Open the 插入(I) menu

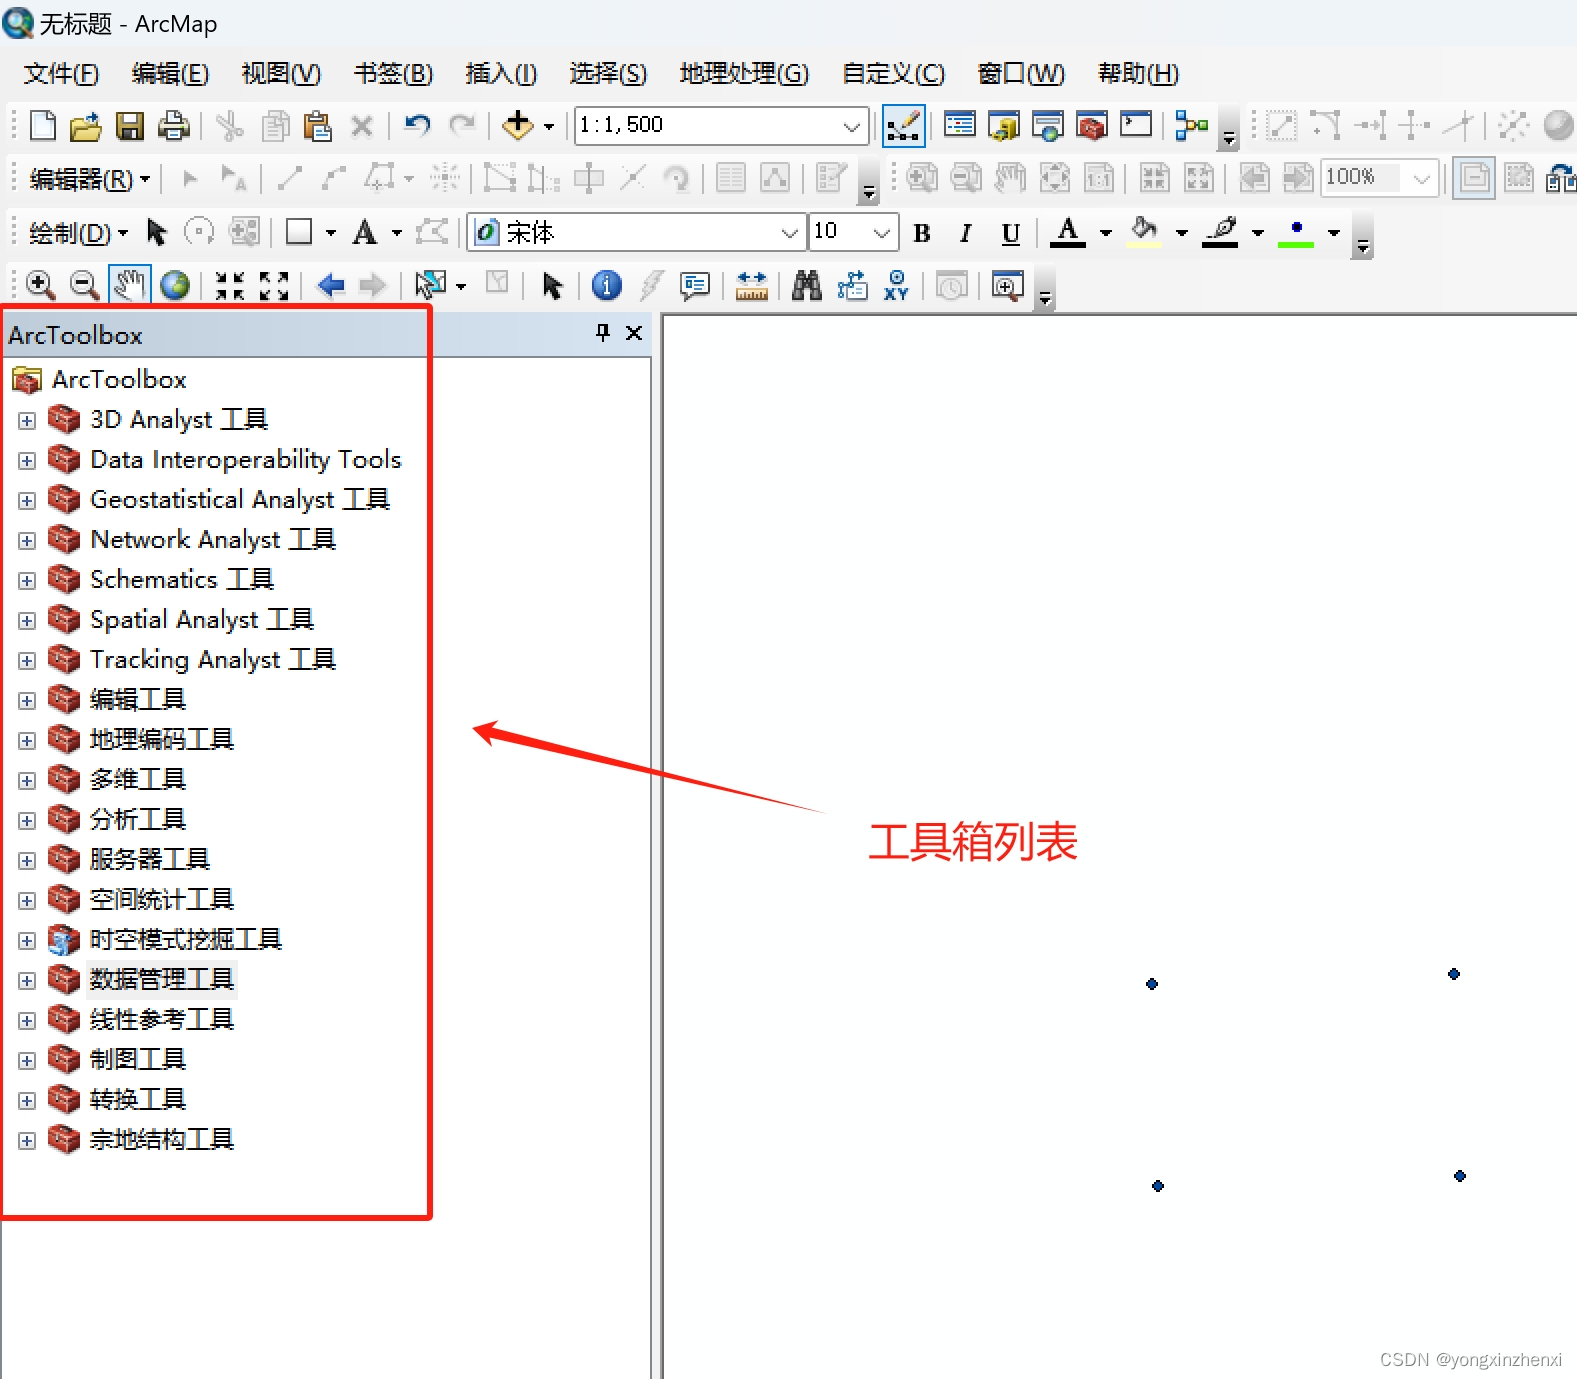501,73
